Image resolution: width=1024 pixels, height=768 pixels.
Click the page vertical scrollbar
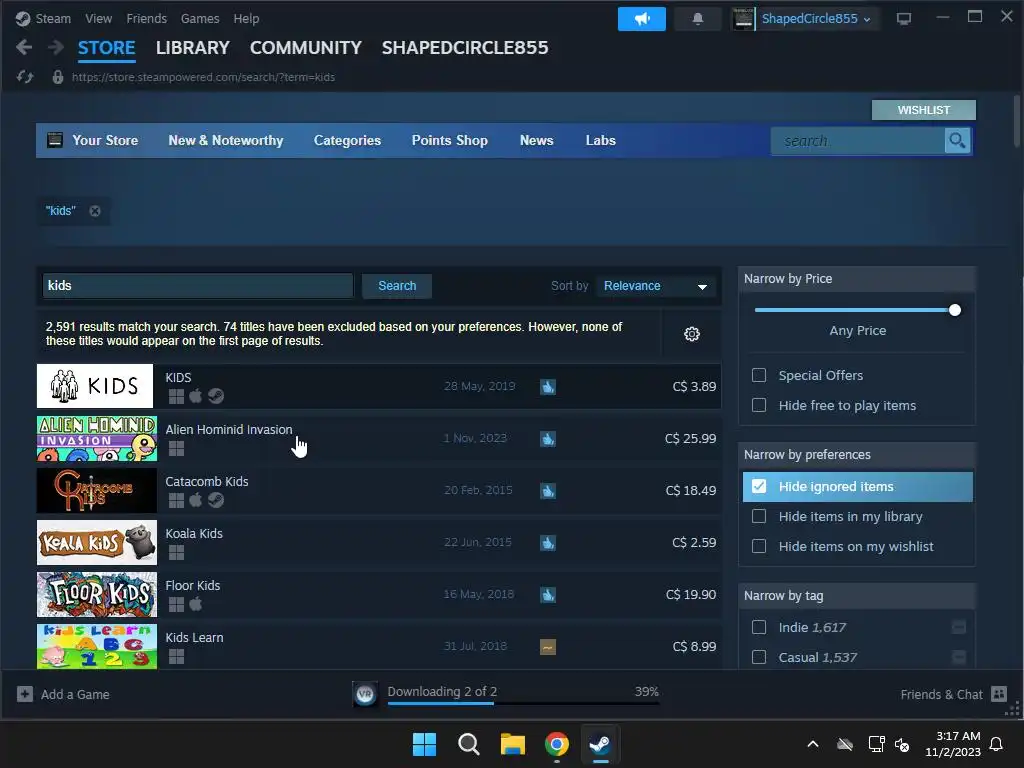(1017, 121)
